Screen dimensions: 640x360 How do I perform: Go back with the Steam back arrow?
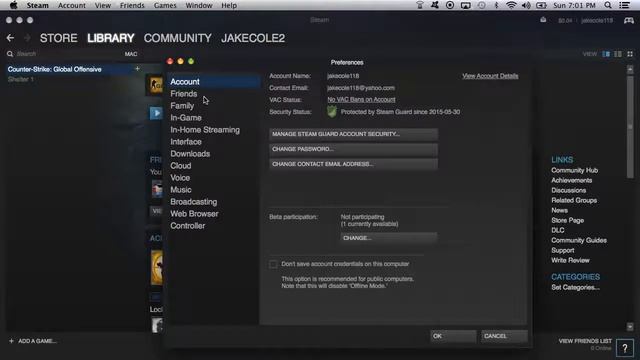point(10,38)
